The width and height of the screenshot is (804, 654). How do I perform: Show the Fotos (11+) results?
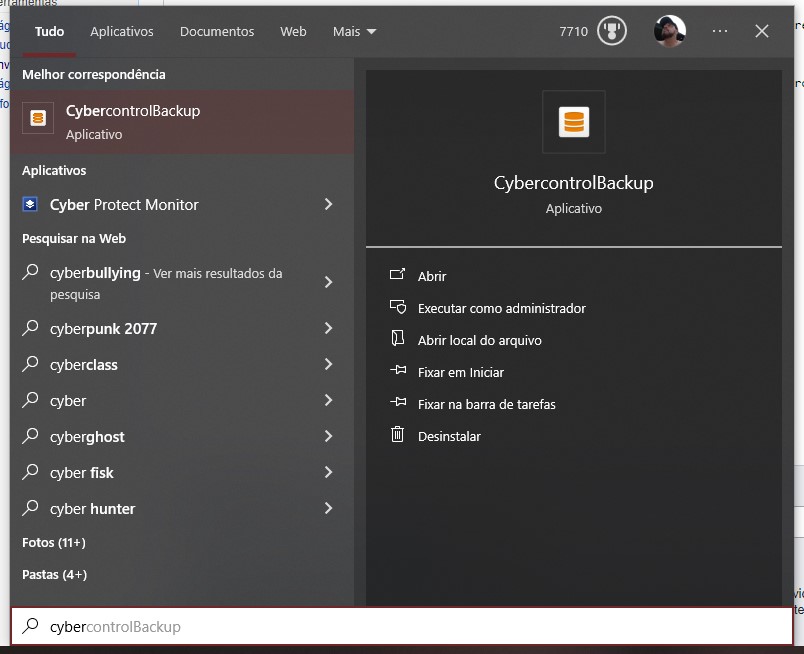point(54,542)
